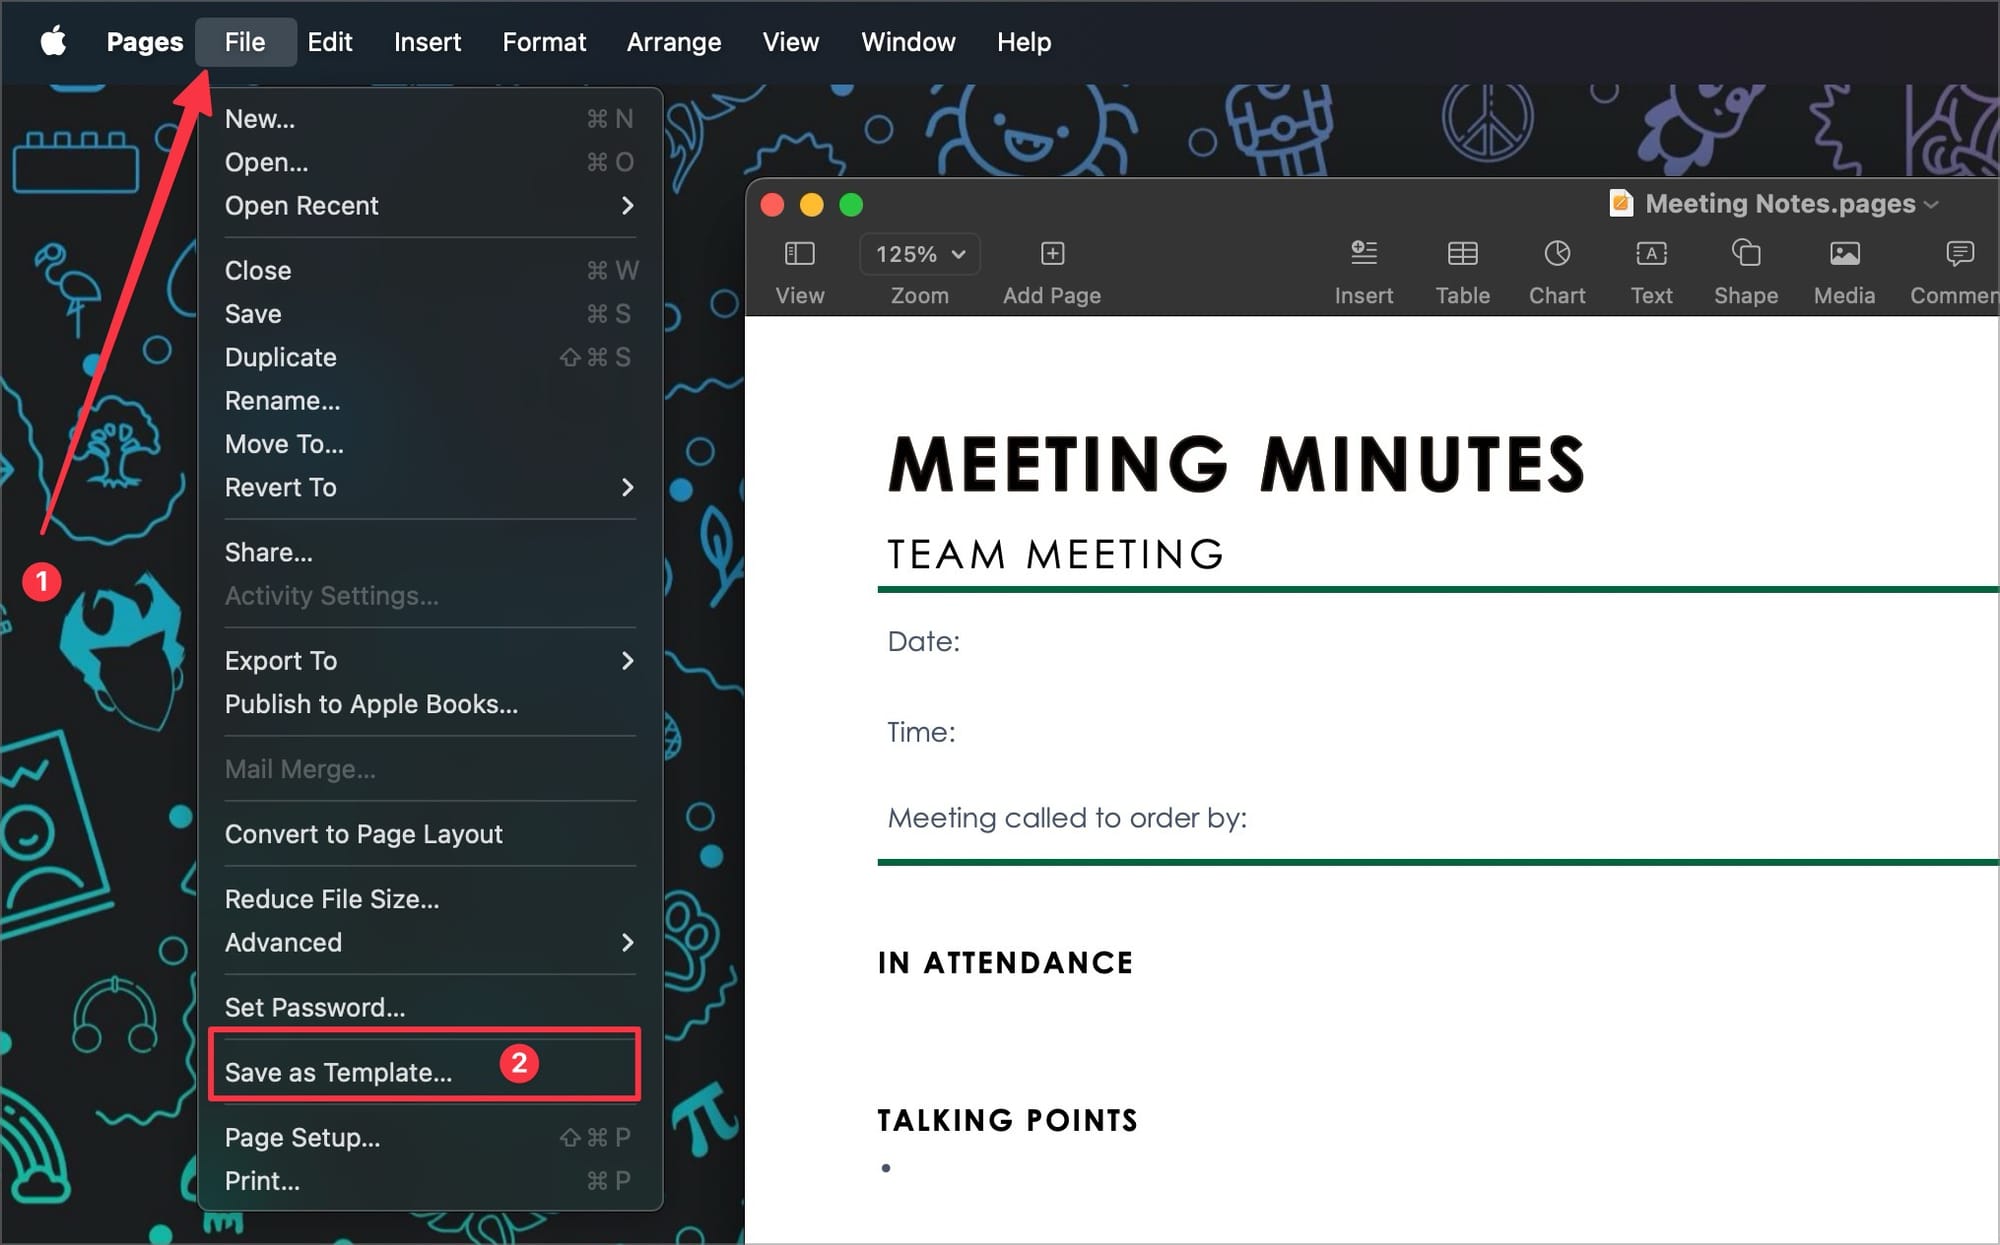
Task: Click the File menu
Action: coord(245,40)
